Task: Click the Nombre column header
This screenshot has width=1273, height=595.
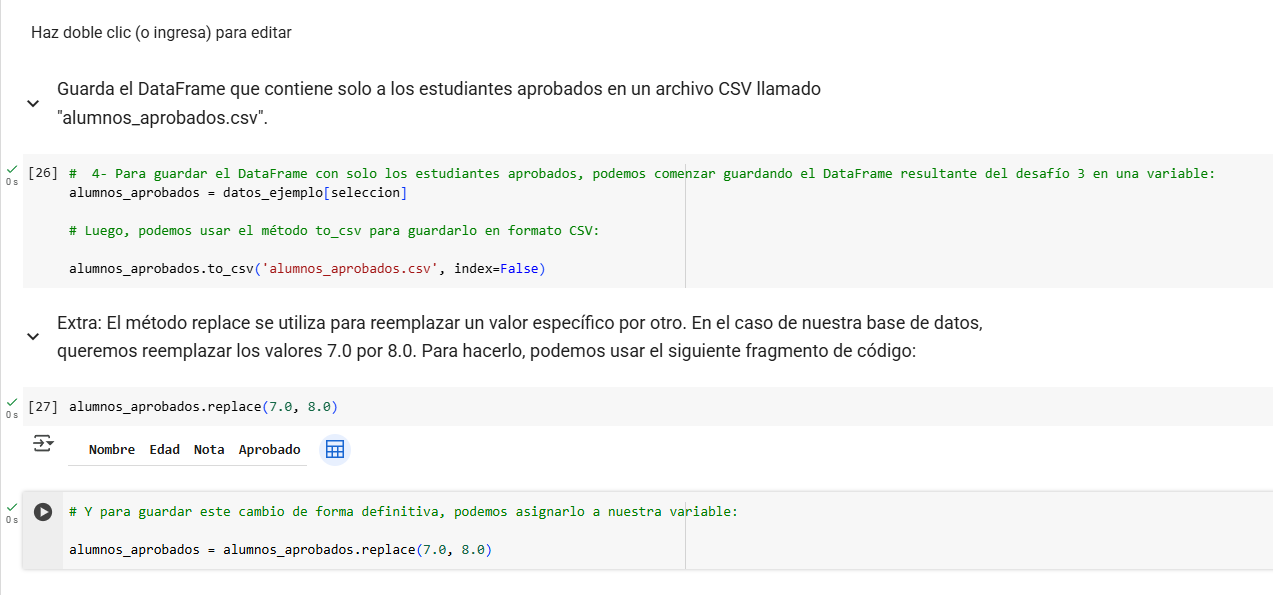Action: pyautogui.click(x=112, y=450)
